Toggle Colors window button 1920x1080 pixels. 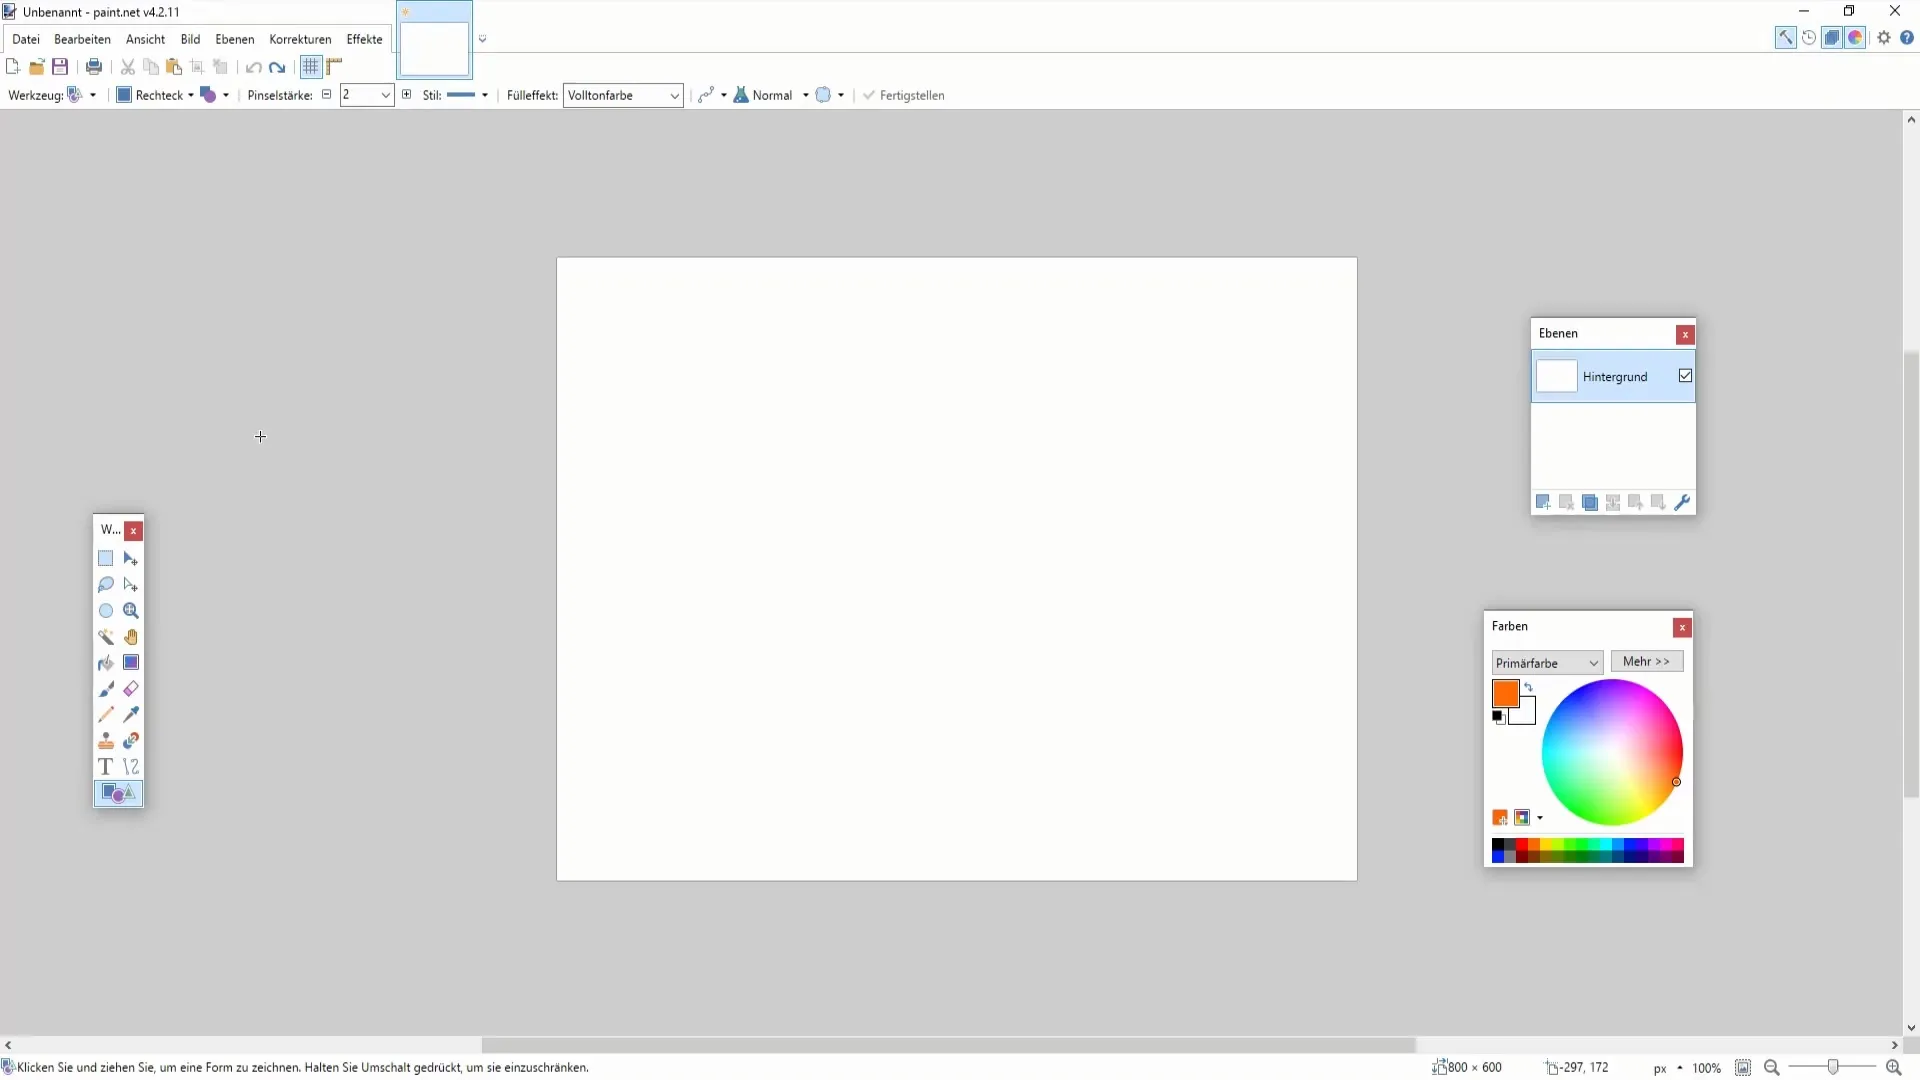pos(1855,38)
